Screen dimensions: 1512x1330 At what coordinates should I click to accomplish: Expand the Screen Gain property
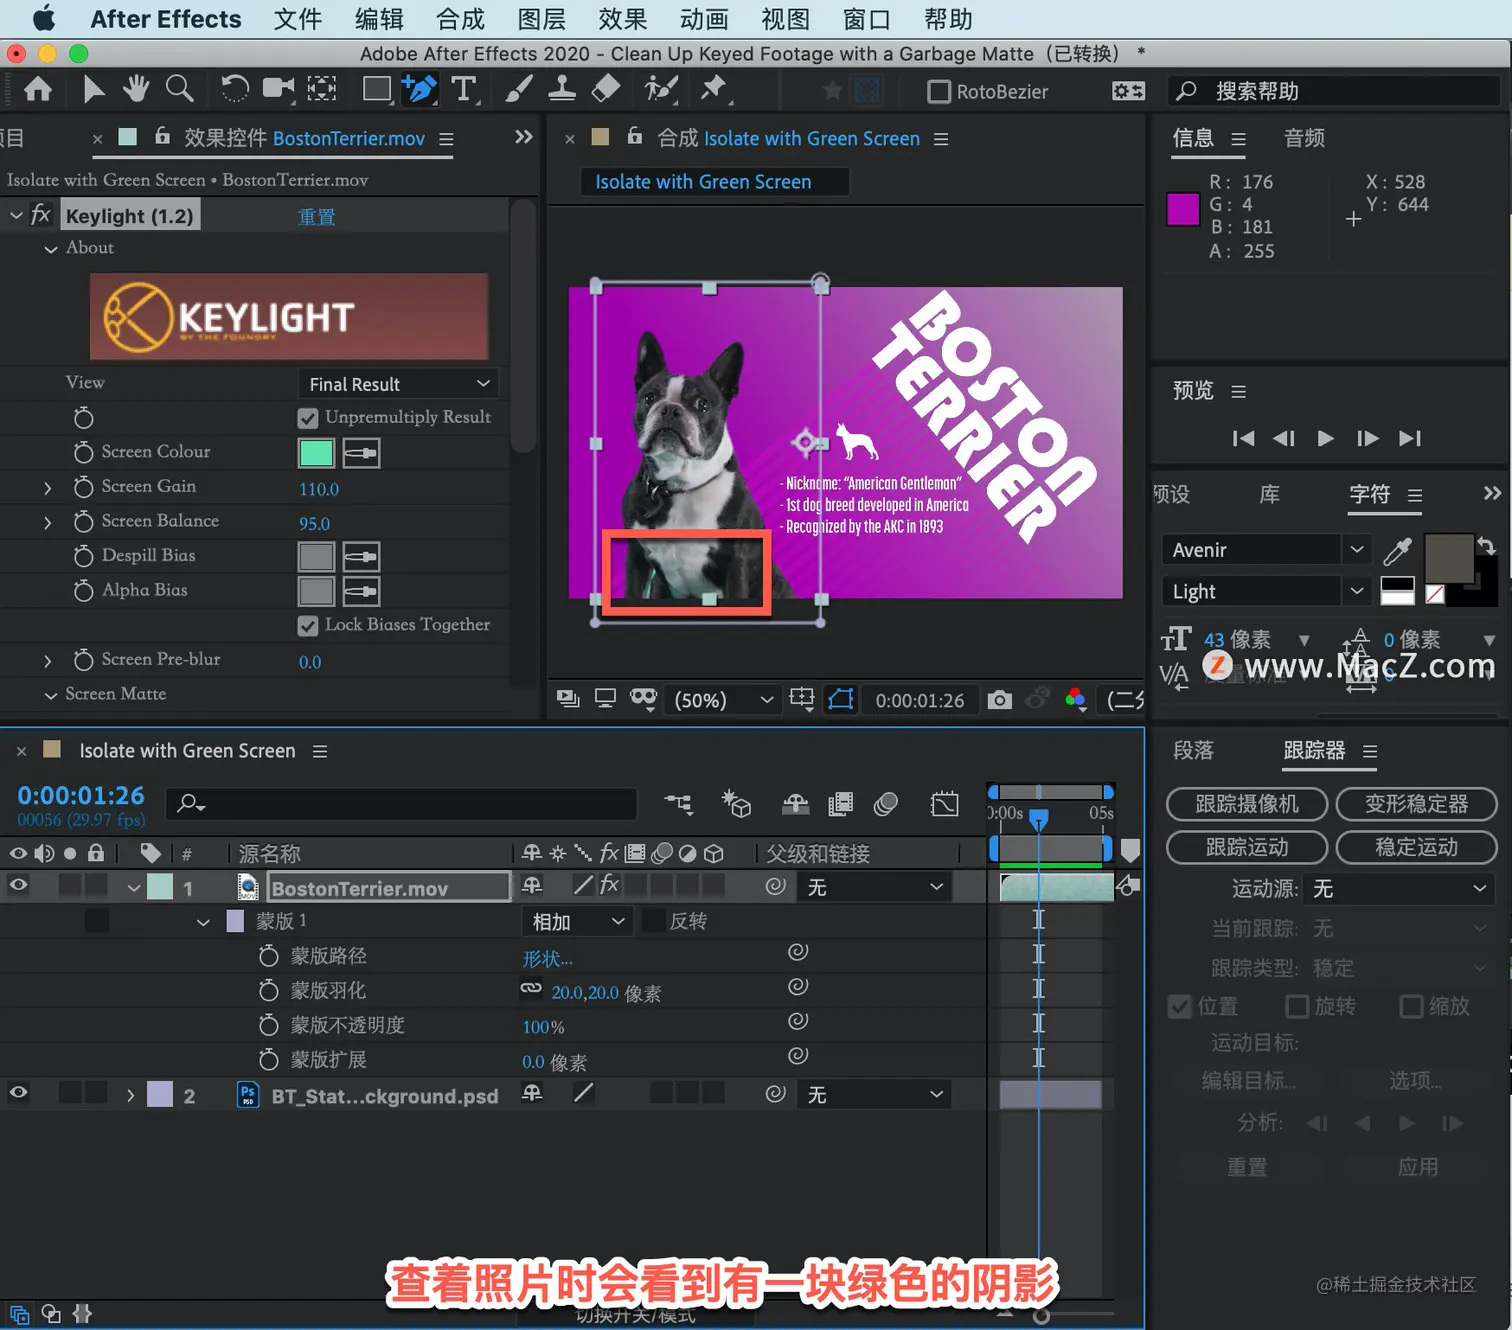click(47, 488)
